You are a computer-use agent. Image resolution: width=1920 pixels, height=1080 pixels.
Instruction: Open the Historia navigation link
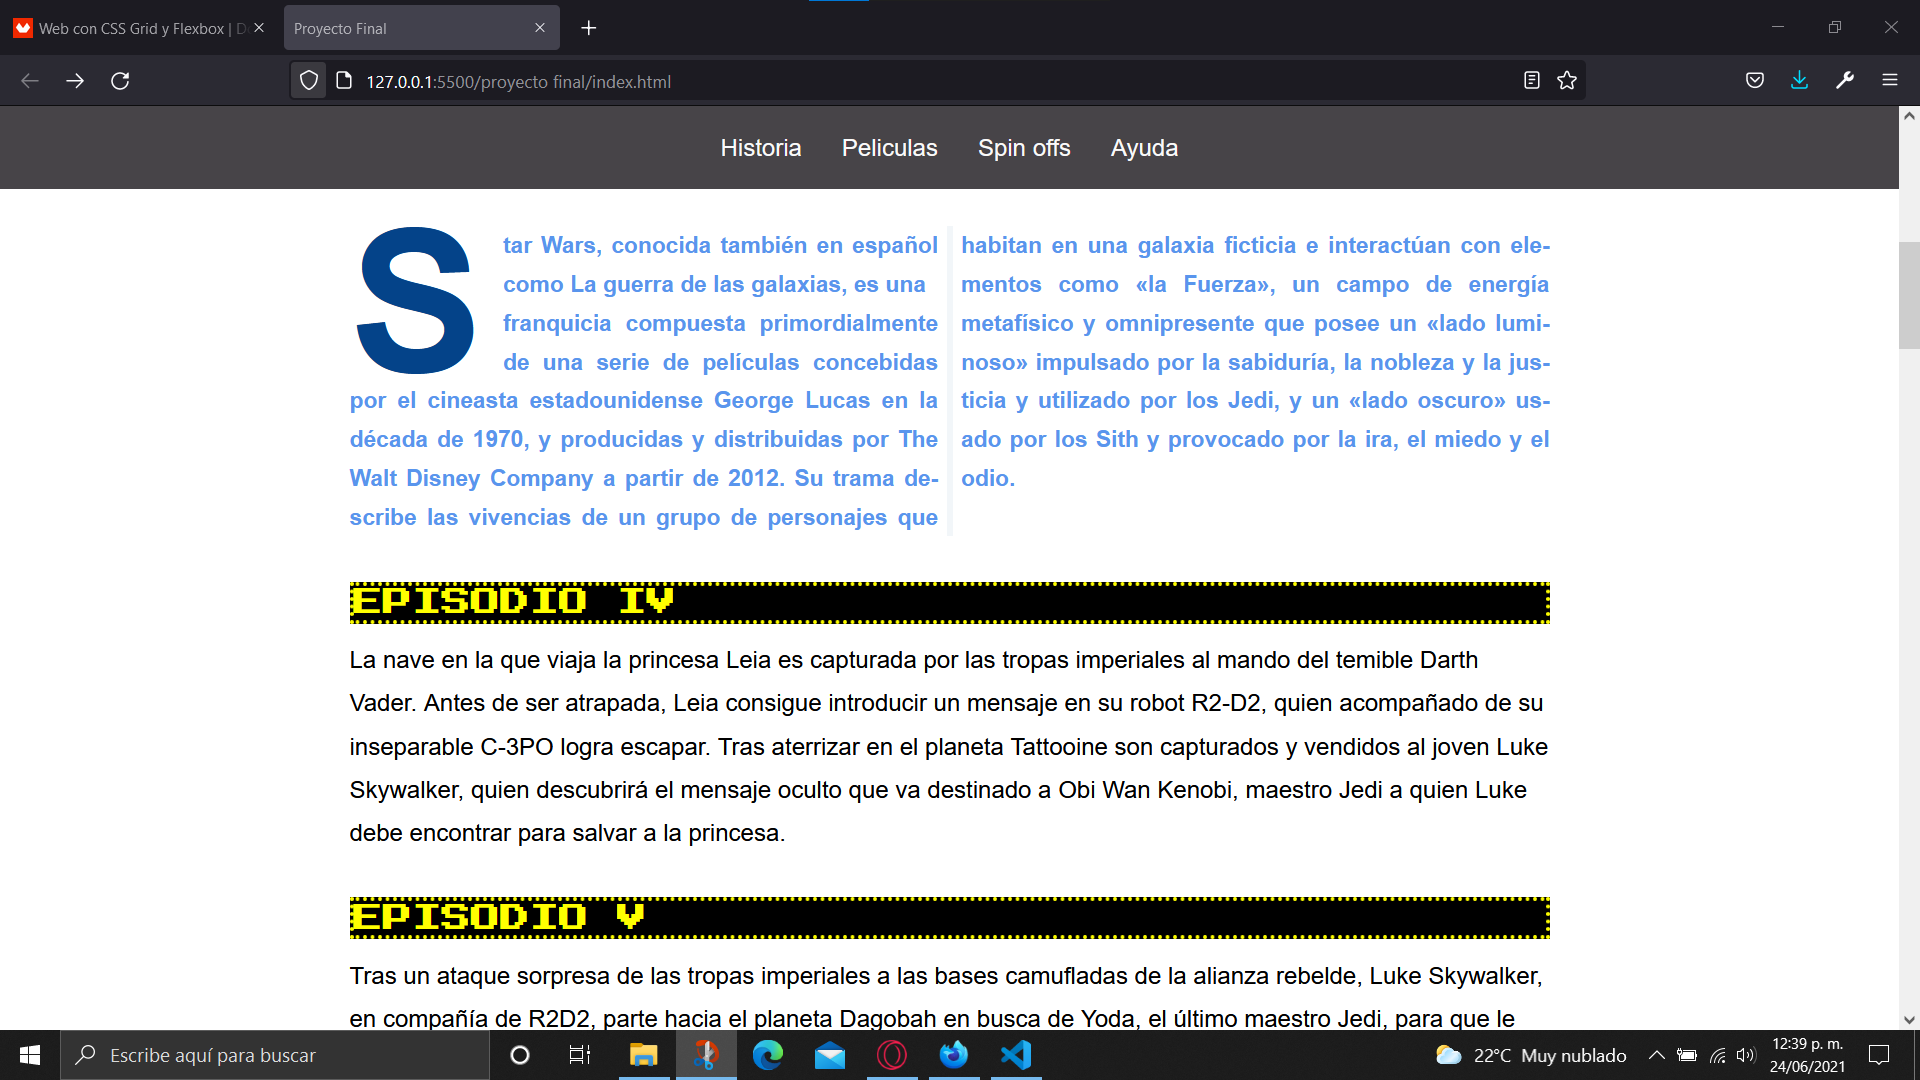coord(761,148)
